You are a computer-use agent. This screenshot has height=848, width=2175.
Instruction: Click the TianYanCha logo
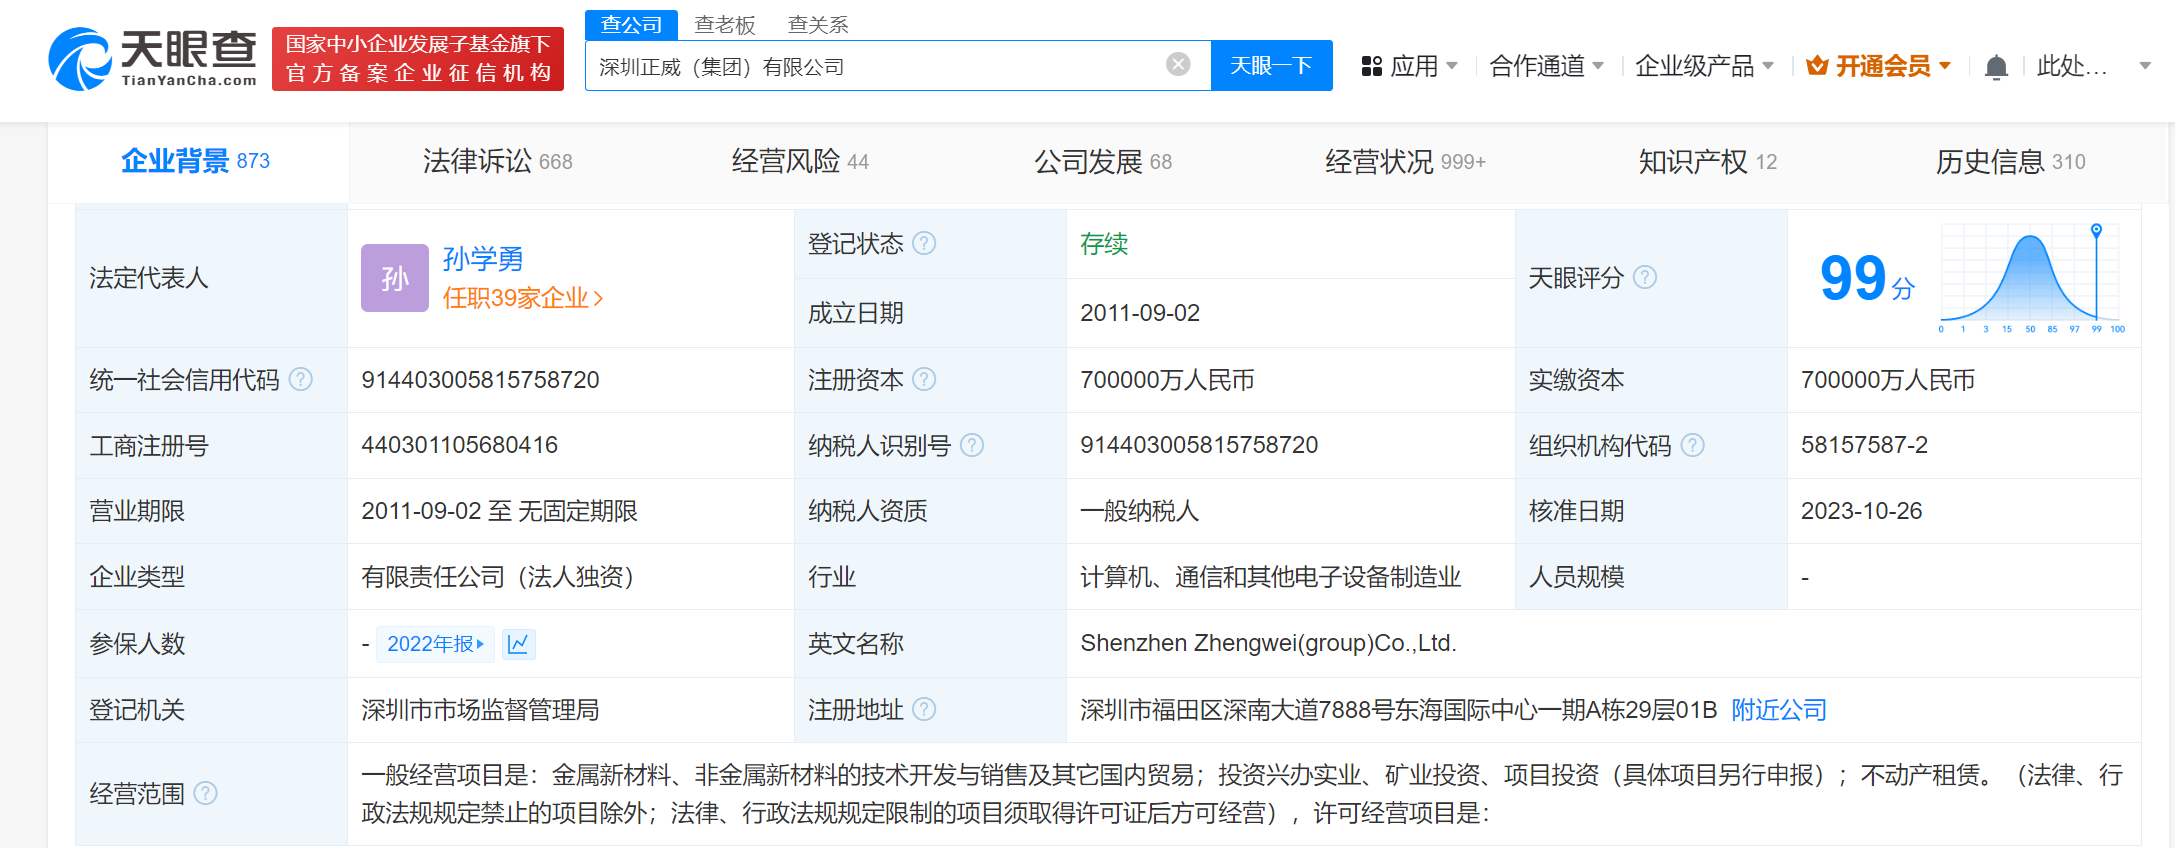click(152, 59)
